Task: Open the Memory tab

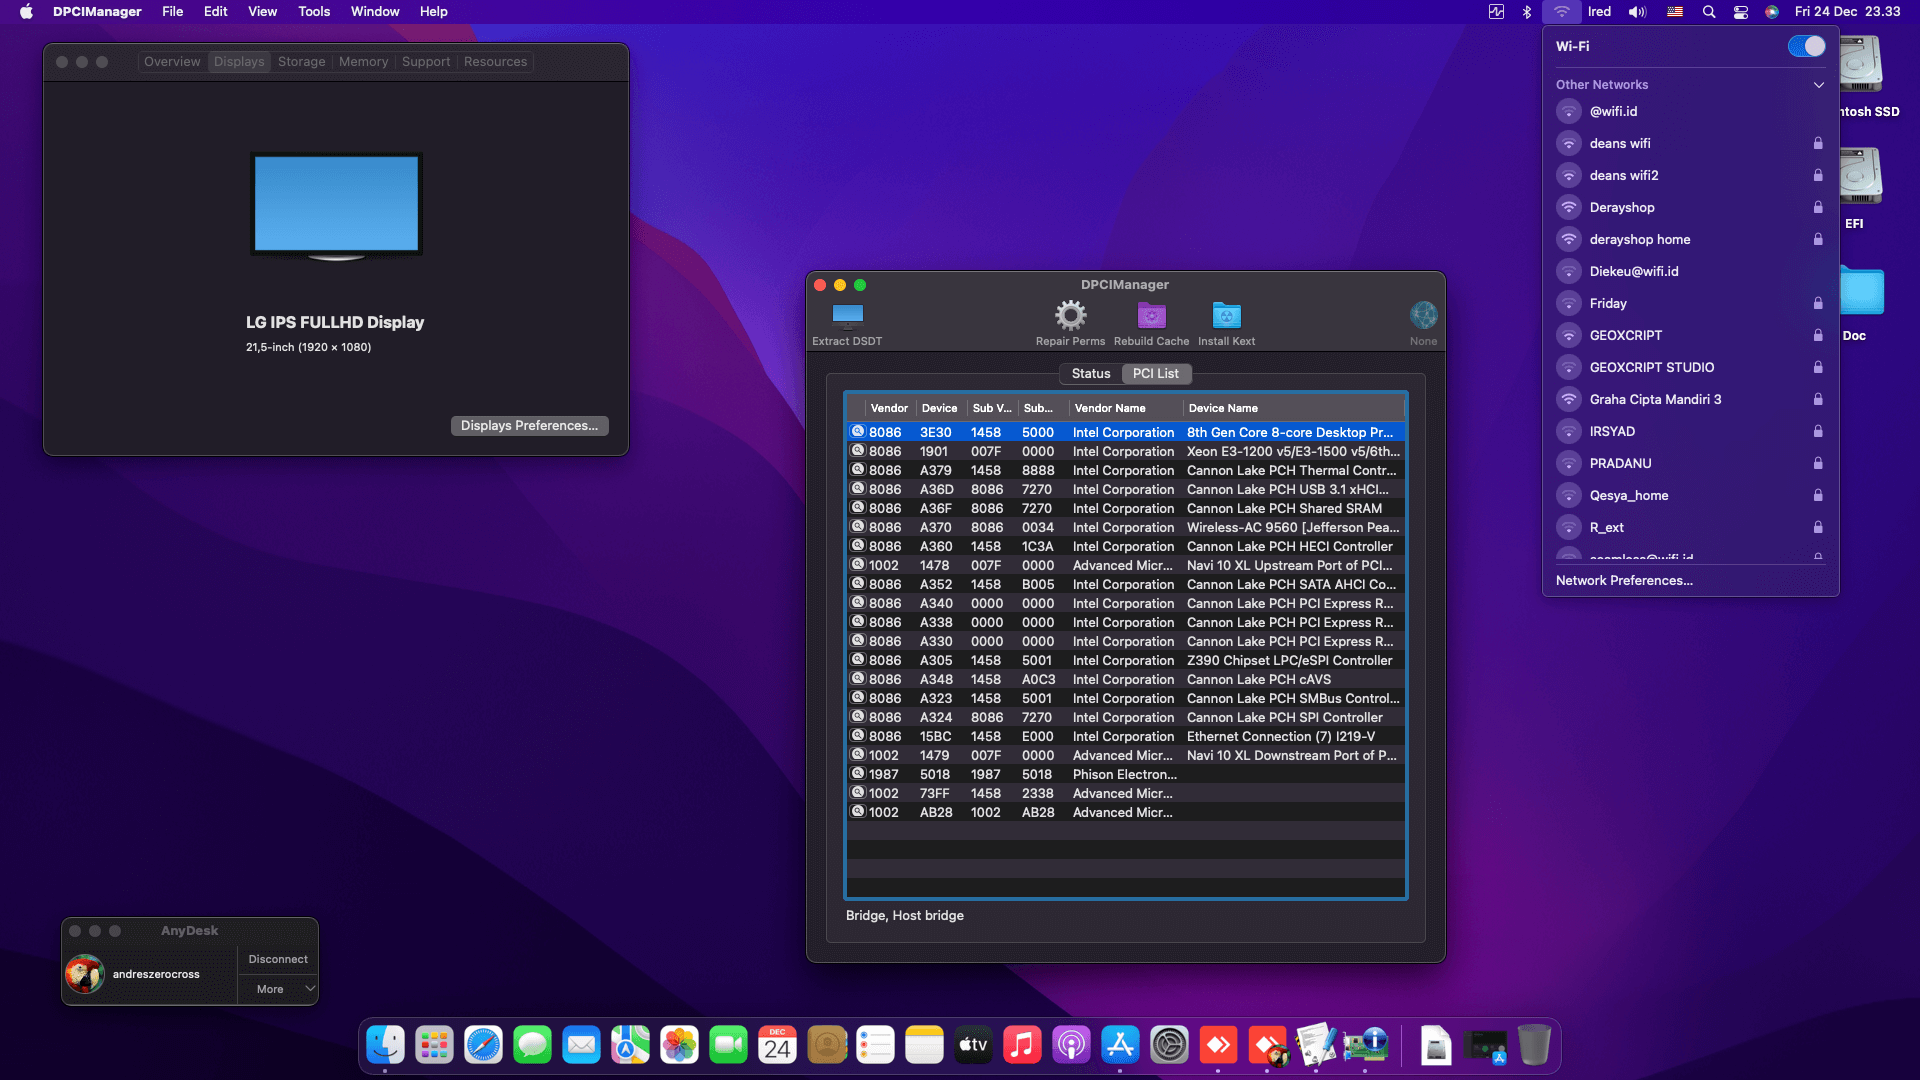Action: coord(363,62)
